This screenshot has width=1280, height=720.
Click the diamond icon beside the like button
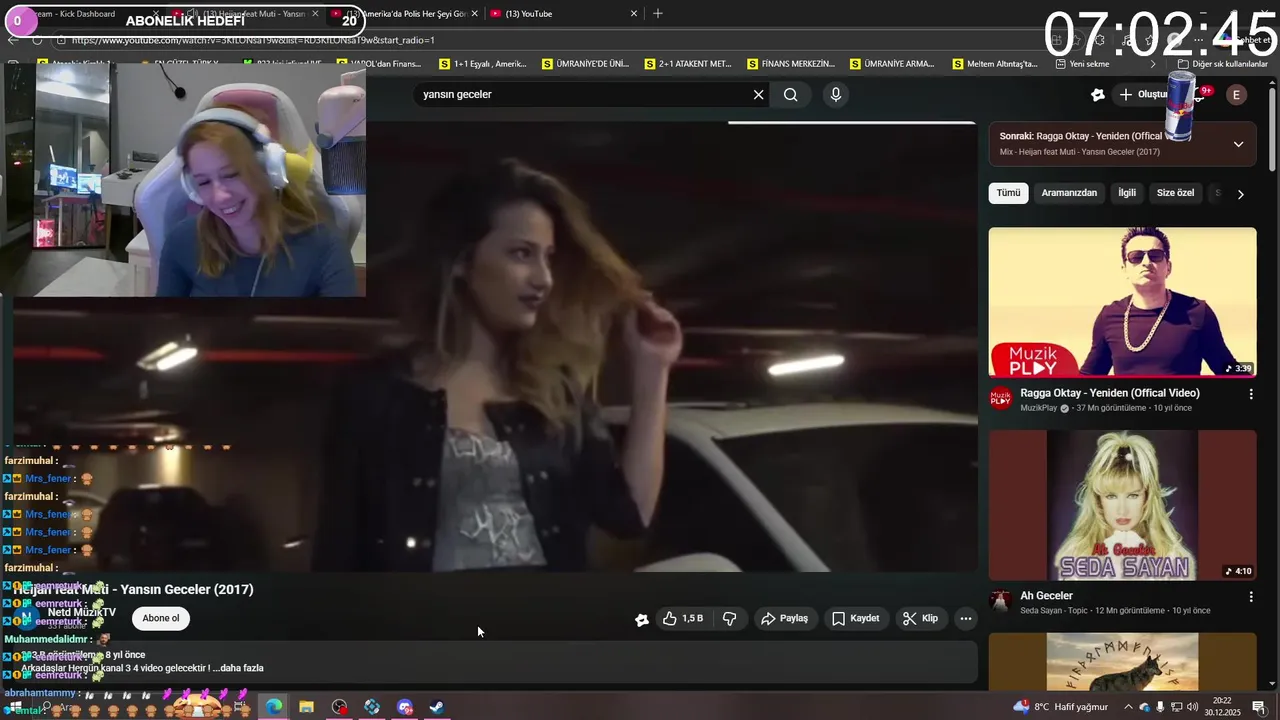tap(642, 620)
